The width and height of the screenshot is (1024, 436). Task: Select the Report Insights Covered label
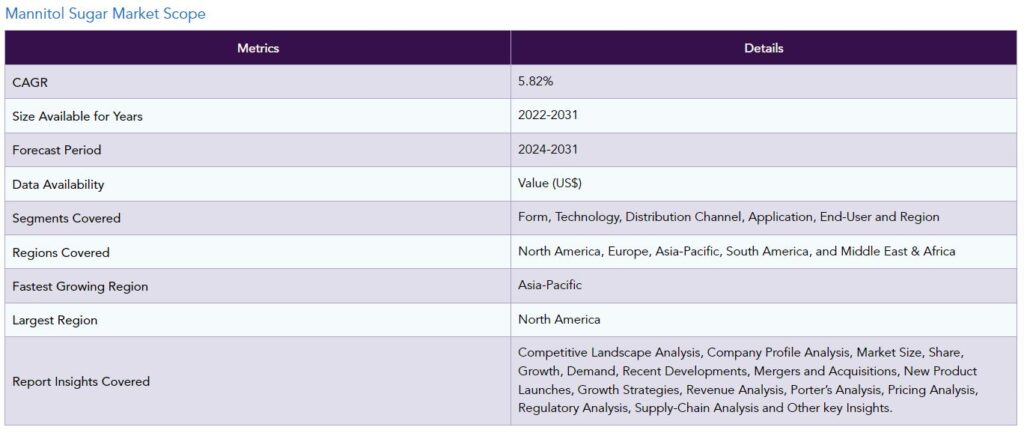[x=81, y=381]
